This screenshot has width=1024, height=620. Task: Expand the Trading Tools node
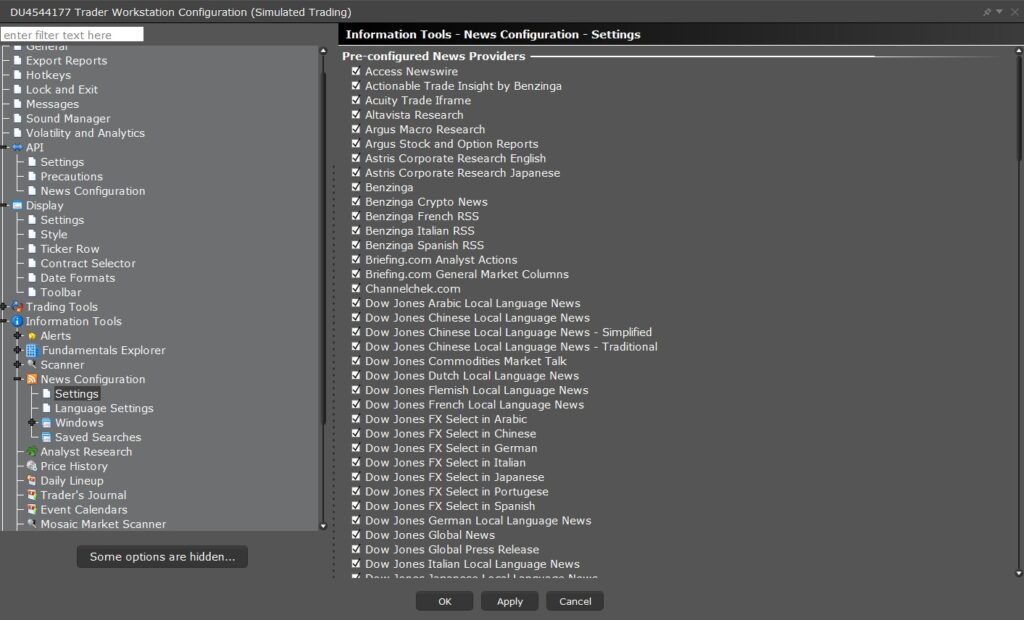coord(4,306)
